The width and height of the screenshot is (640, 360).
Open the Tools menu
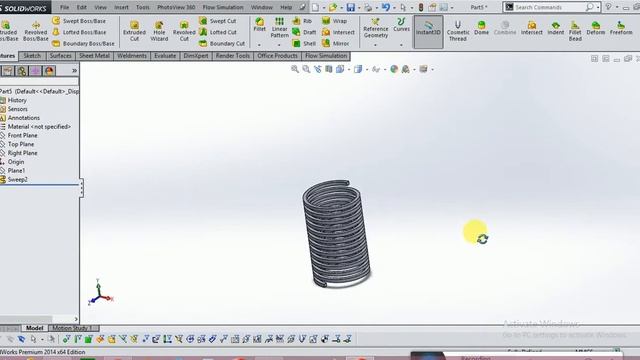point(142,7)
